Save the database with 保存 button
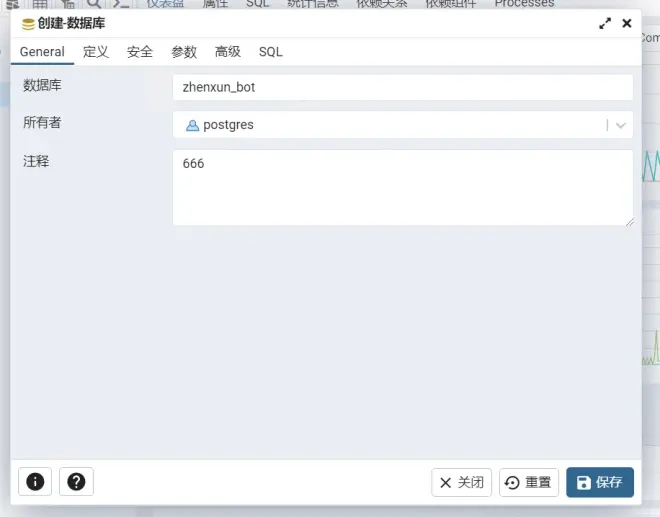The image size is (660, 517). tap(600, 482)
